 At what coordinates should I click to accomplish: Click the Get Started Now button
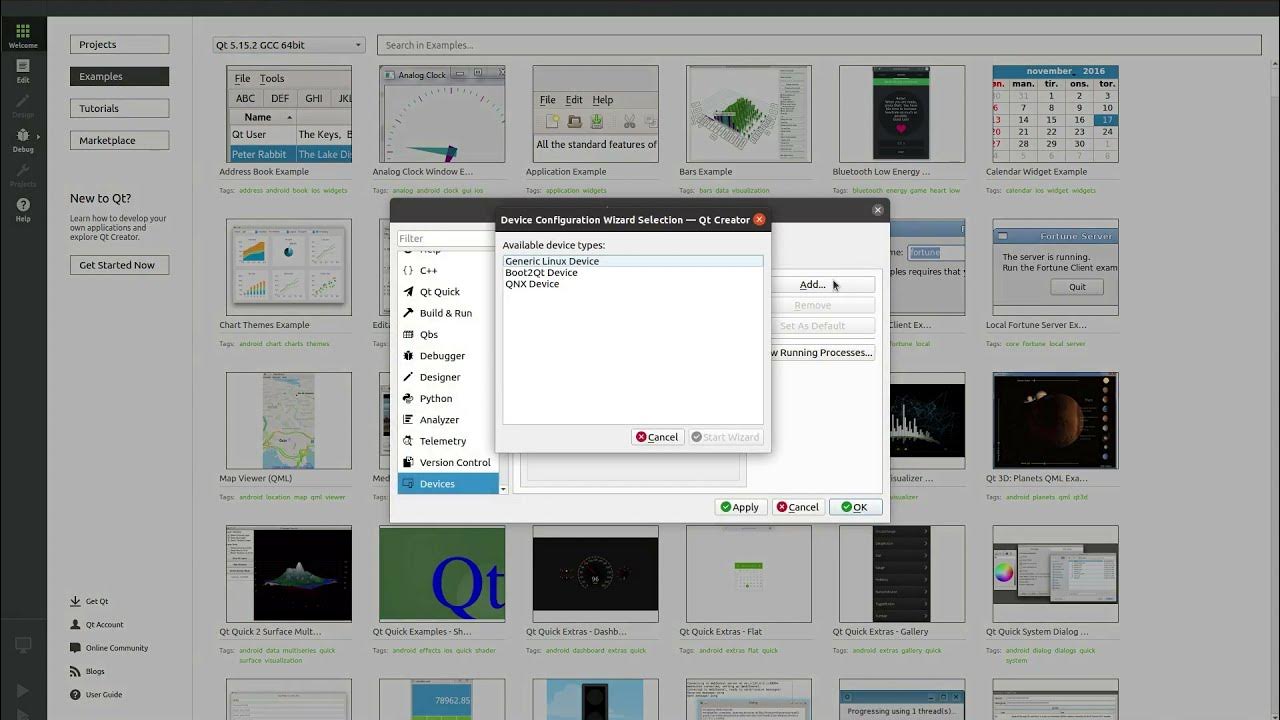119,265
